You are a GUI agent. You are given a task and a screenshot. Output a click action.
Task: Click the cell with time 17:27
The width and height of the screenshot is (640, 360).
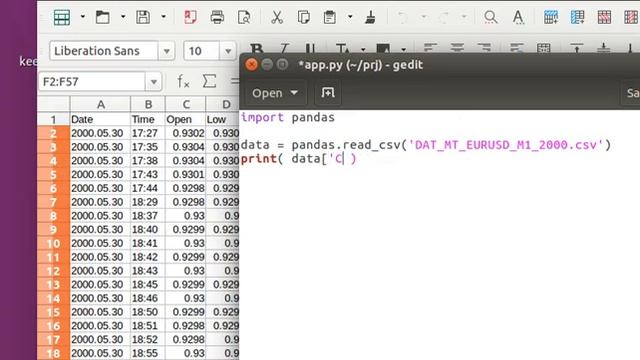tap(148, 133)
